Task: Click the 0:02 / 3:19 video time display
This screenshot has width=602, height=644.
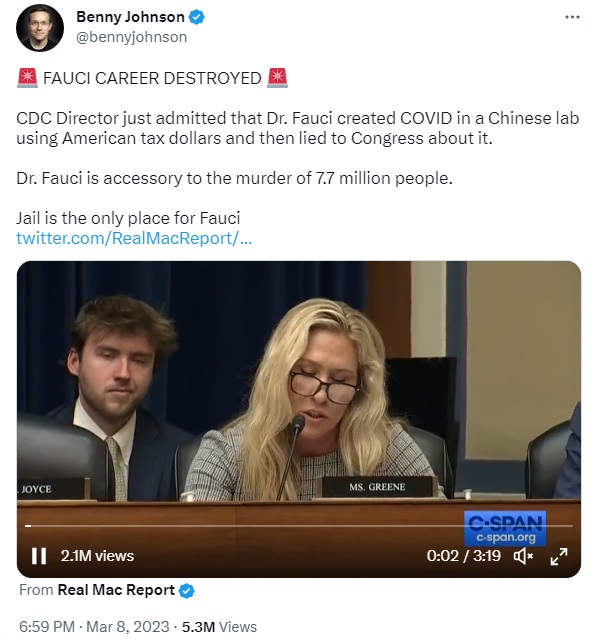Action: pyautogui.click(x=463, y=556)
